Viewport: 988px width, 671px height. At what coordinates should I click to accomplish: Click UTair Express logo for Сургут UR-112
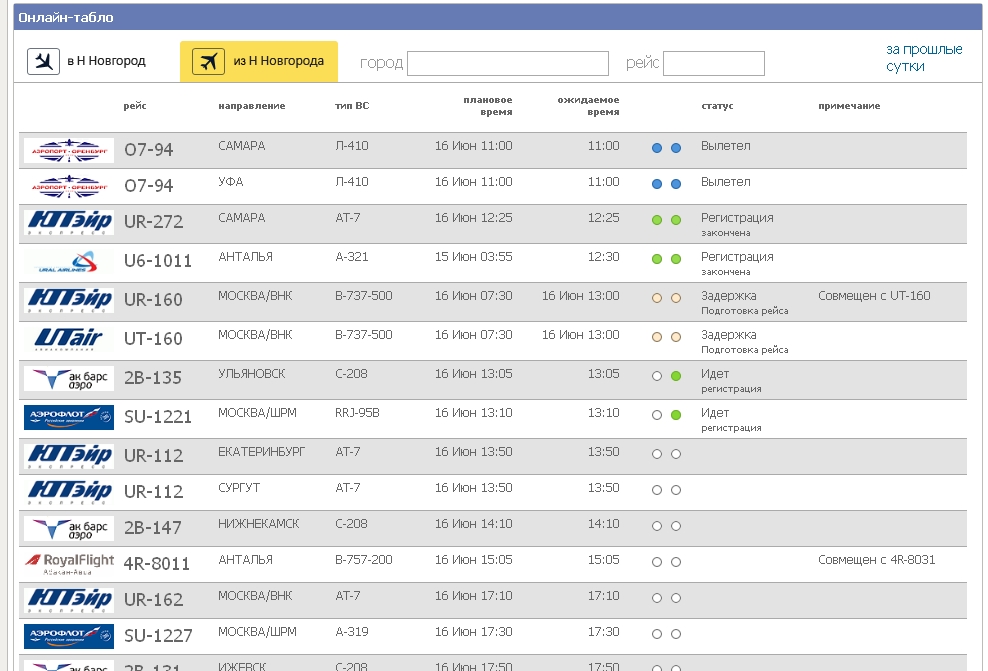click(x=69, y=492)
